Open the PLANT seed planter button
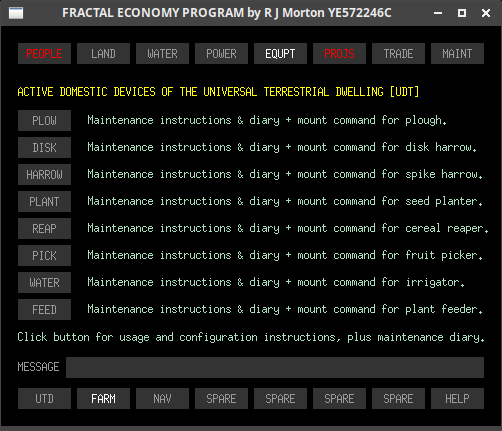This screenshot has height=431, width=502. pos(44,201)
